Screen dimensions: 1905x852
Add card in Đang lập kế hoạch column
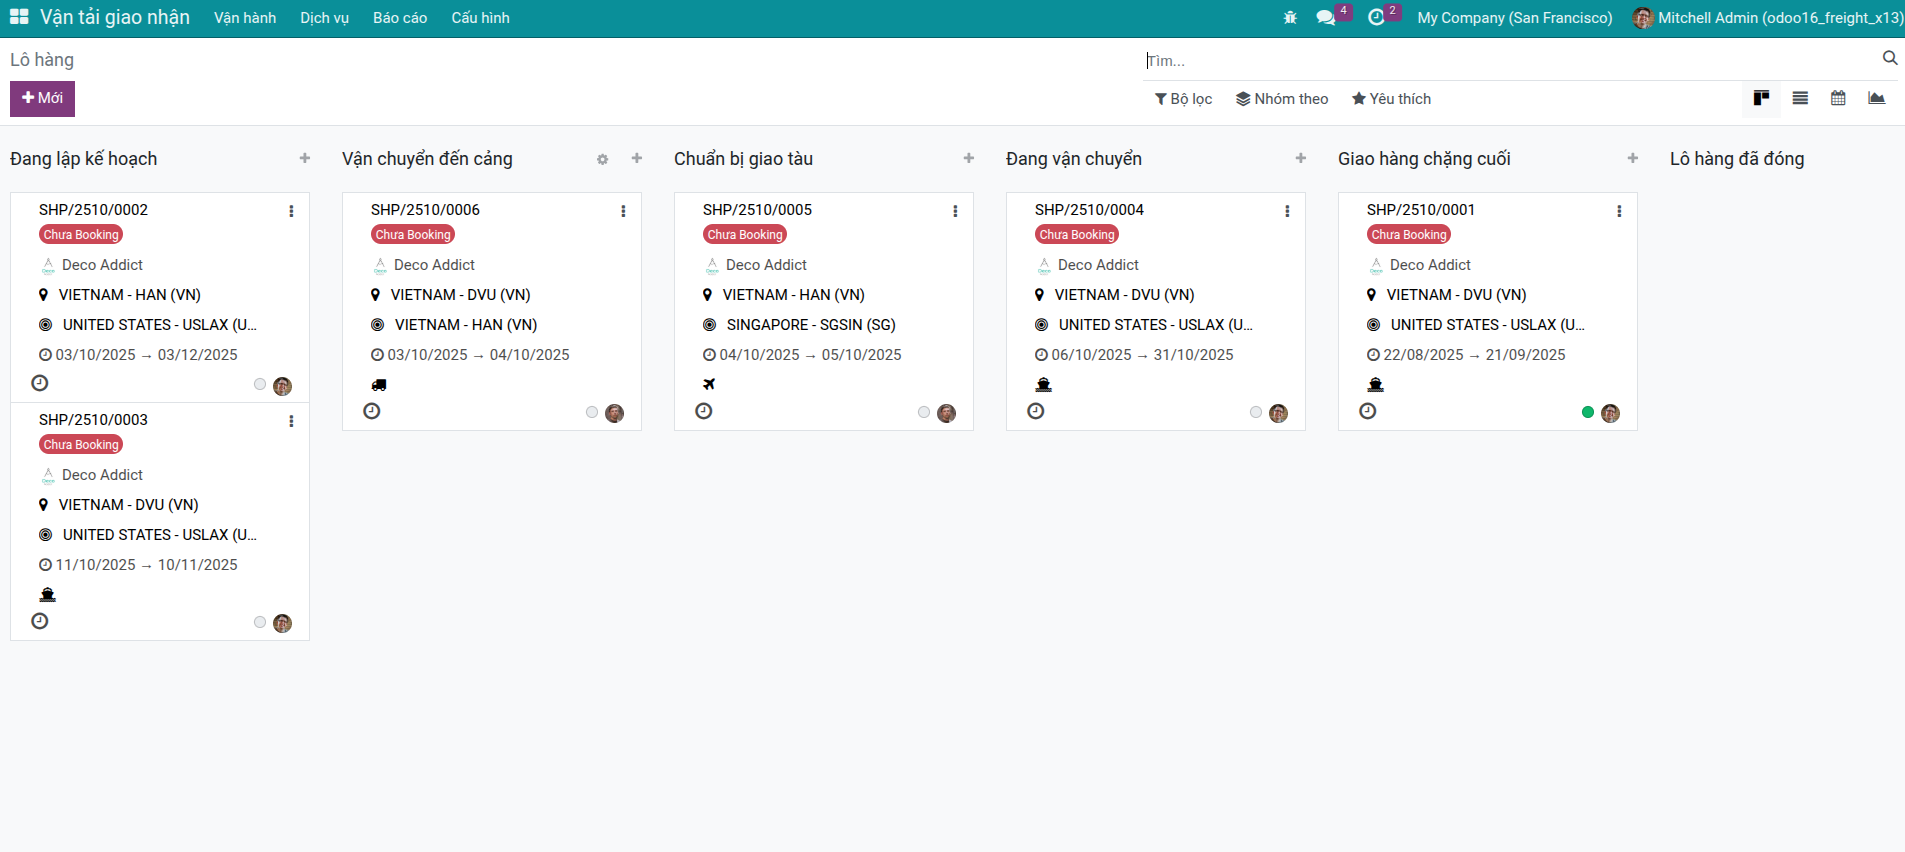(305, 158)
